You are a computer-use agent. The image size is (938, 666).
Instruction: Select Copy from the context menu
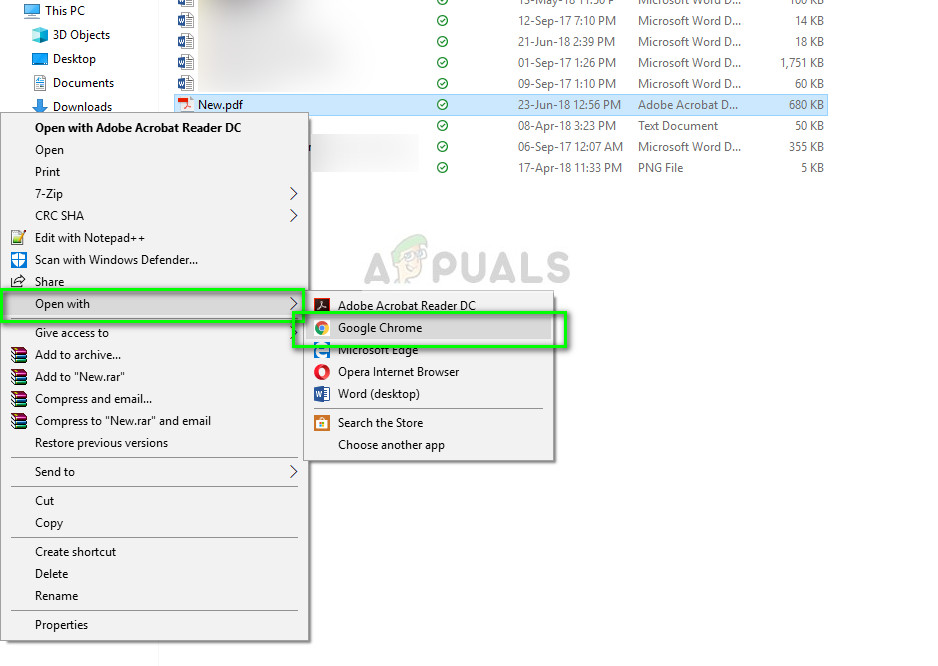[x=48, y=523]
